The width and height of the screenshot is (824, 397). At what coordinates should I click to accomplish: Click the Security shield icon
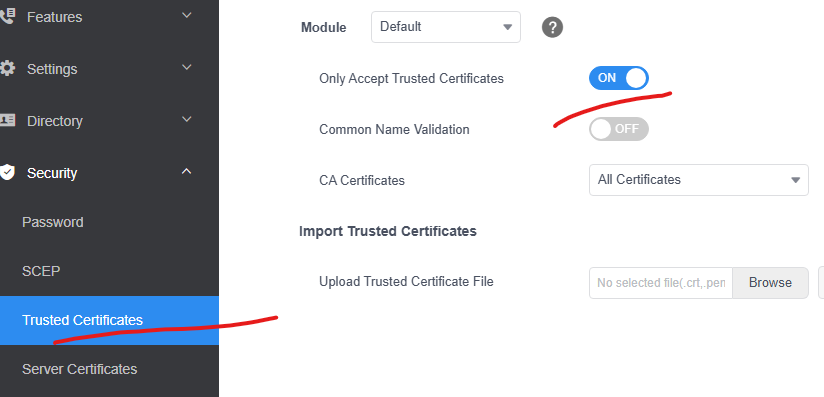click(x=7, y=172)
